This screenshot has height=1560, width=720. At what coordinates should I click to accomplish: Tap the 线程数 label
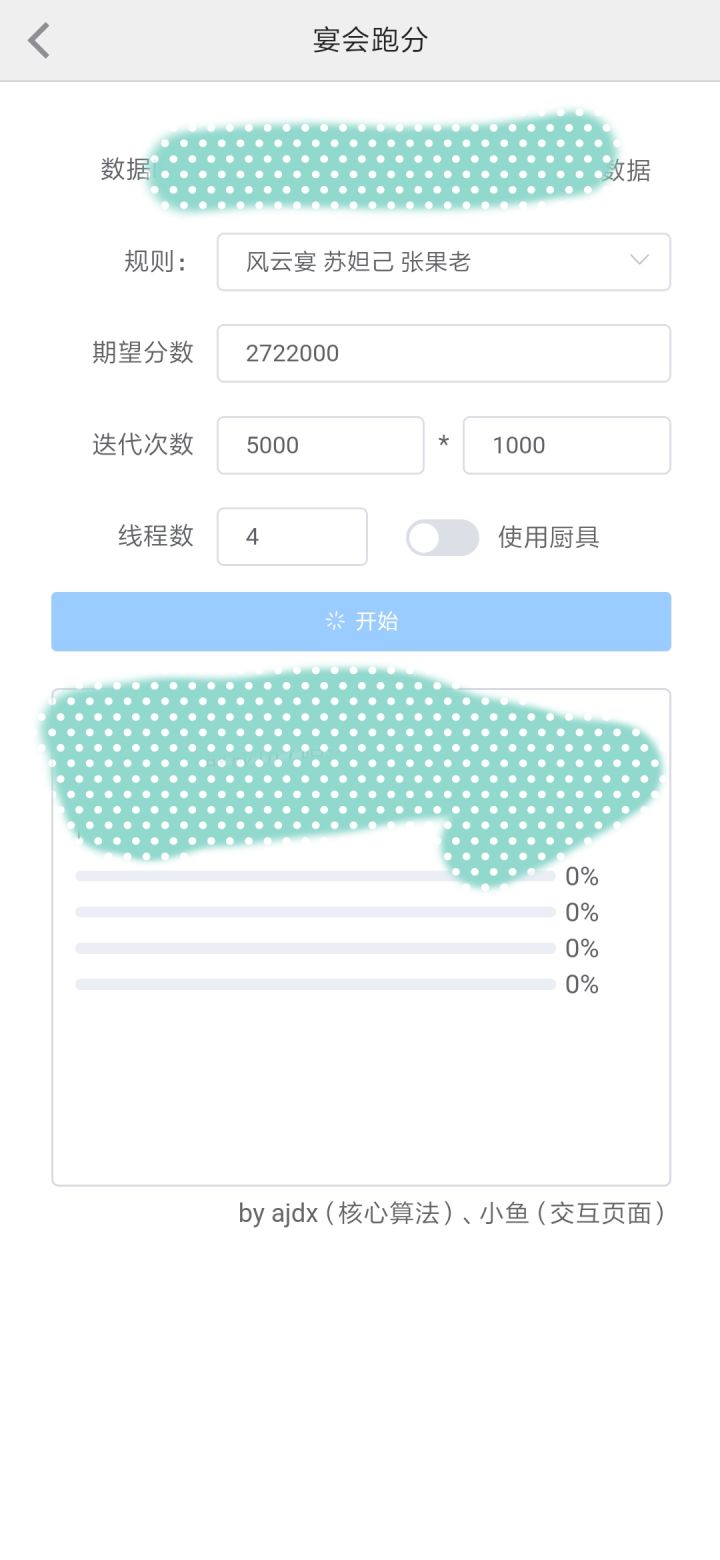(x=155, y=536)
